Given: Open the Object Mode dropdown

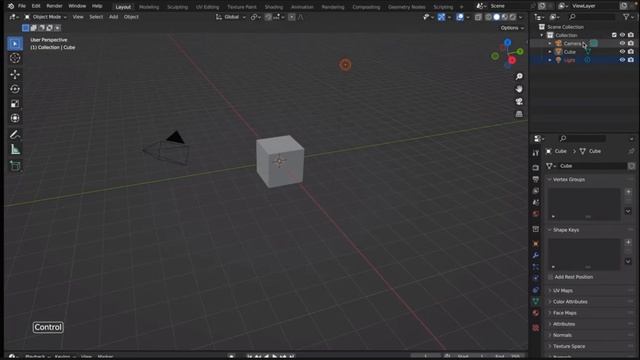Looking at the screenshot, I should (46, 17).
